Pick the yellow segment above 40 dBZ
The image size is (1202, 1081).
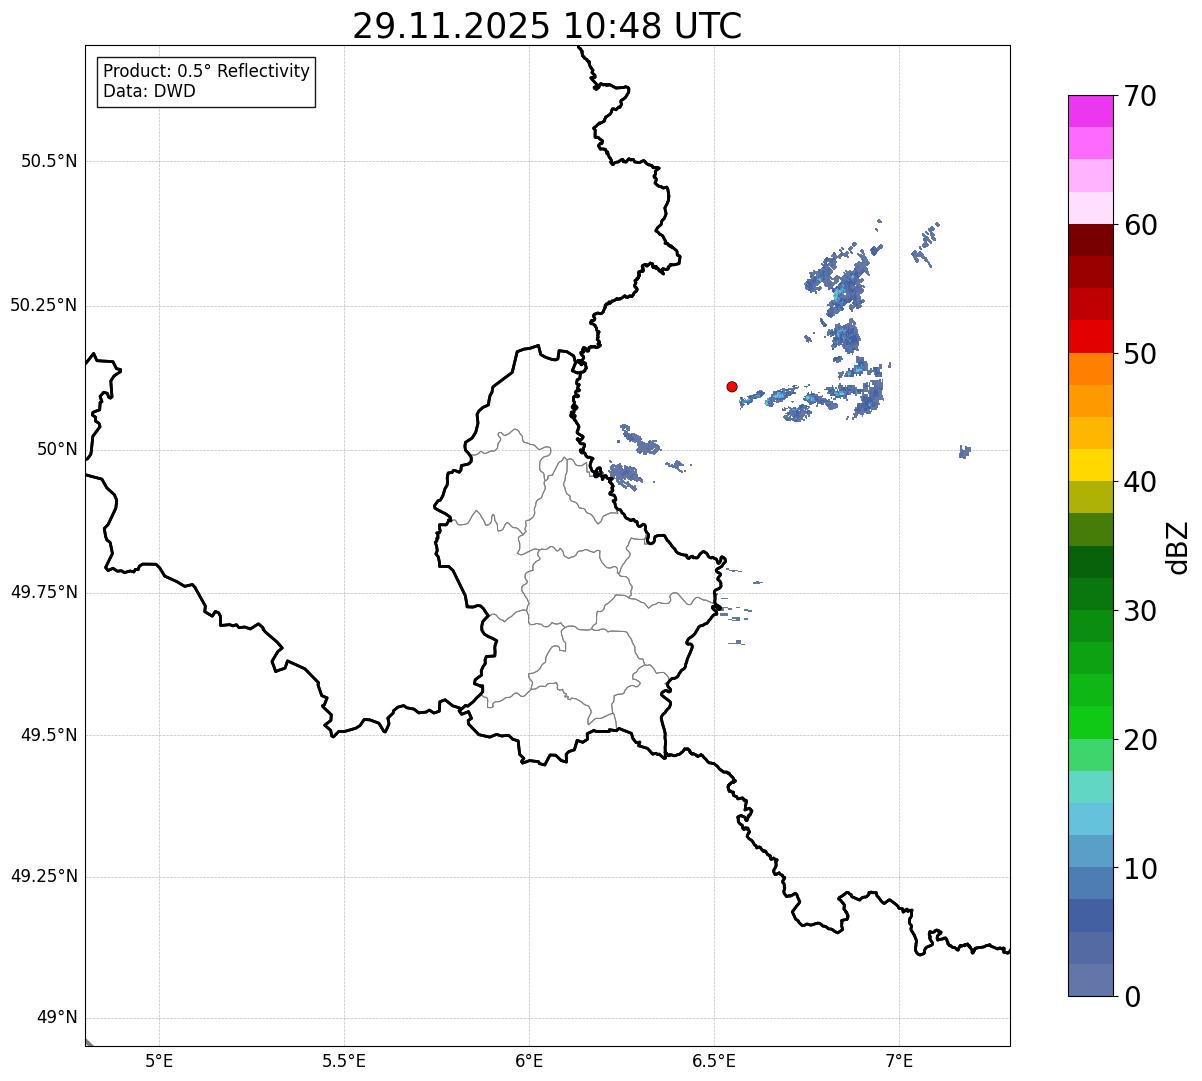click(1090, 465)
